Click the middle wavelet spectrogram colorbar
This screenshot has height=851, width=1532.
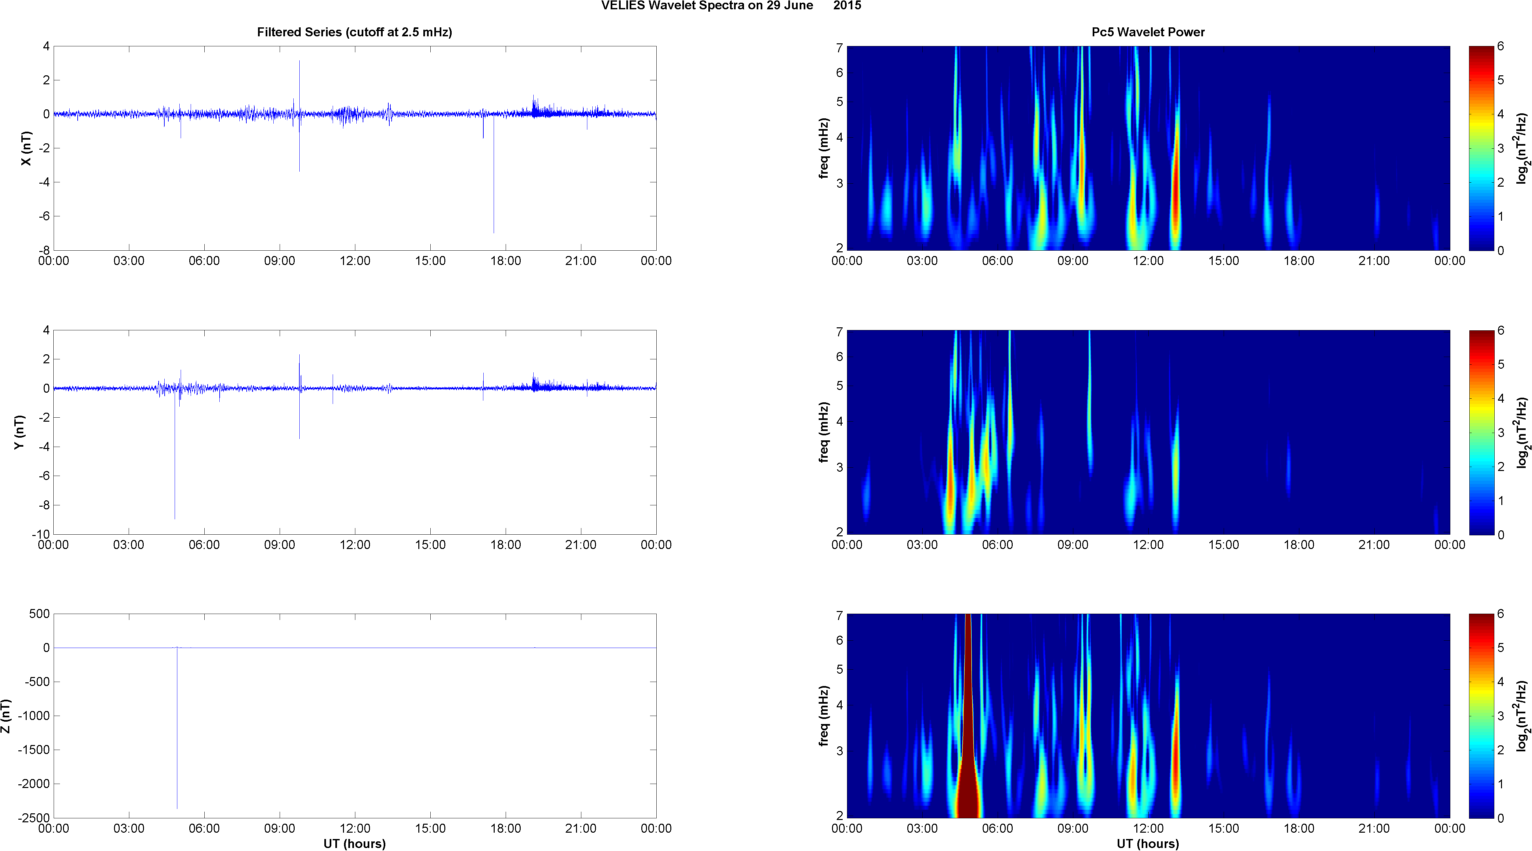[x=1481, y=432]
